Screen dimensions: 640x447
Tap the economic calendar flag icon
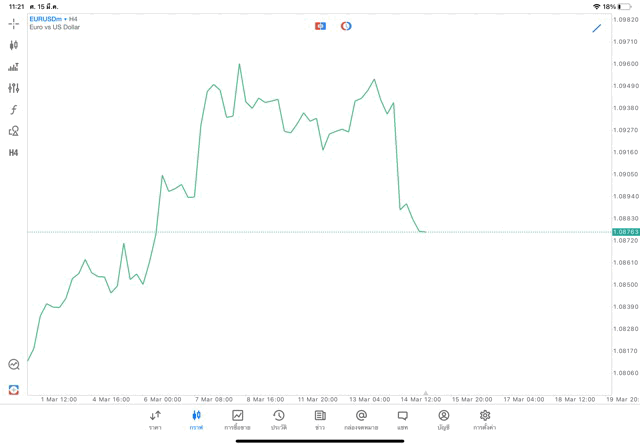[x=320, y=26]
